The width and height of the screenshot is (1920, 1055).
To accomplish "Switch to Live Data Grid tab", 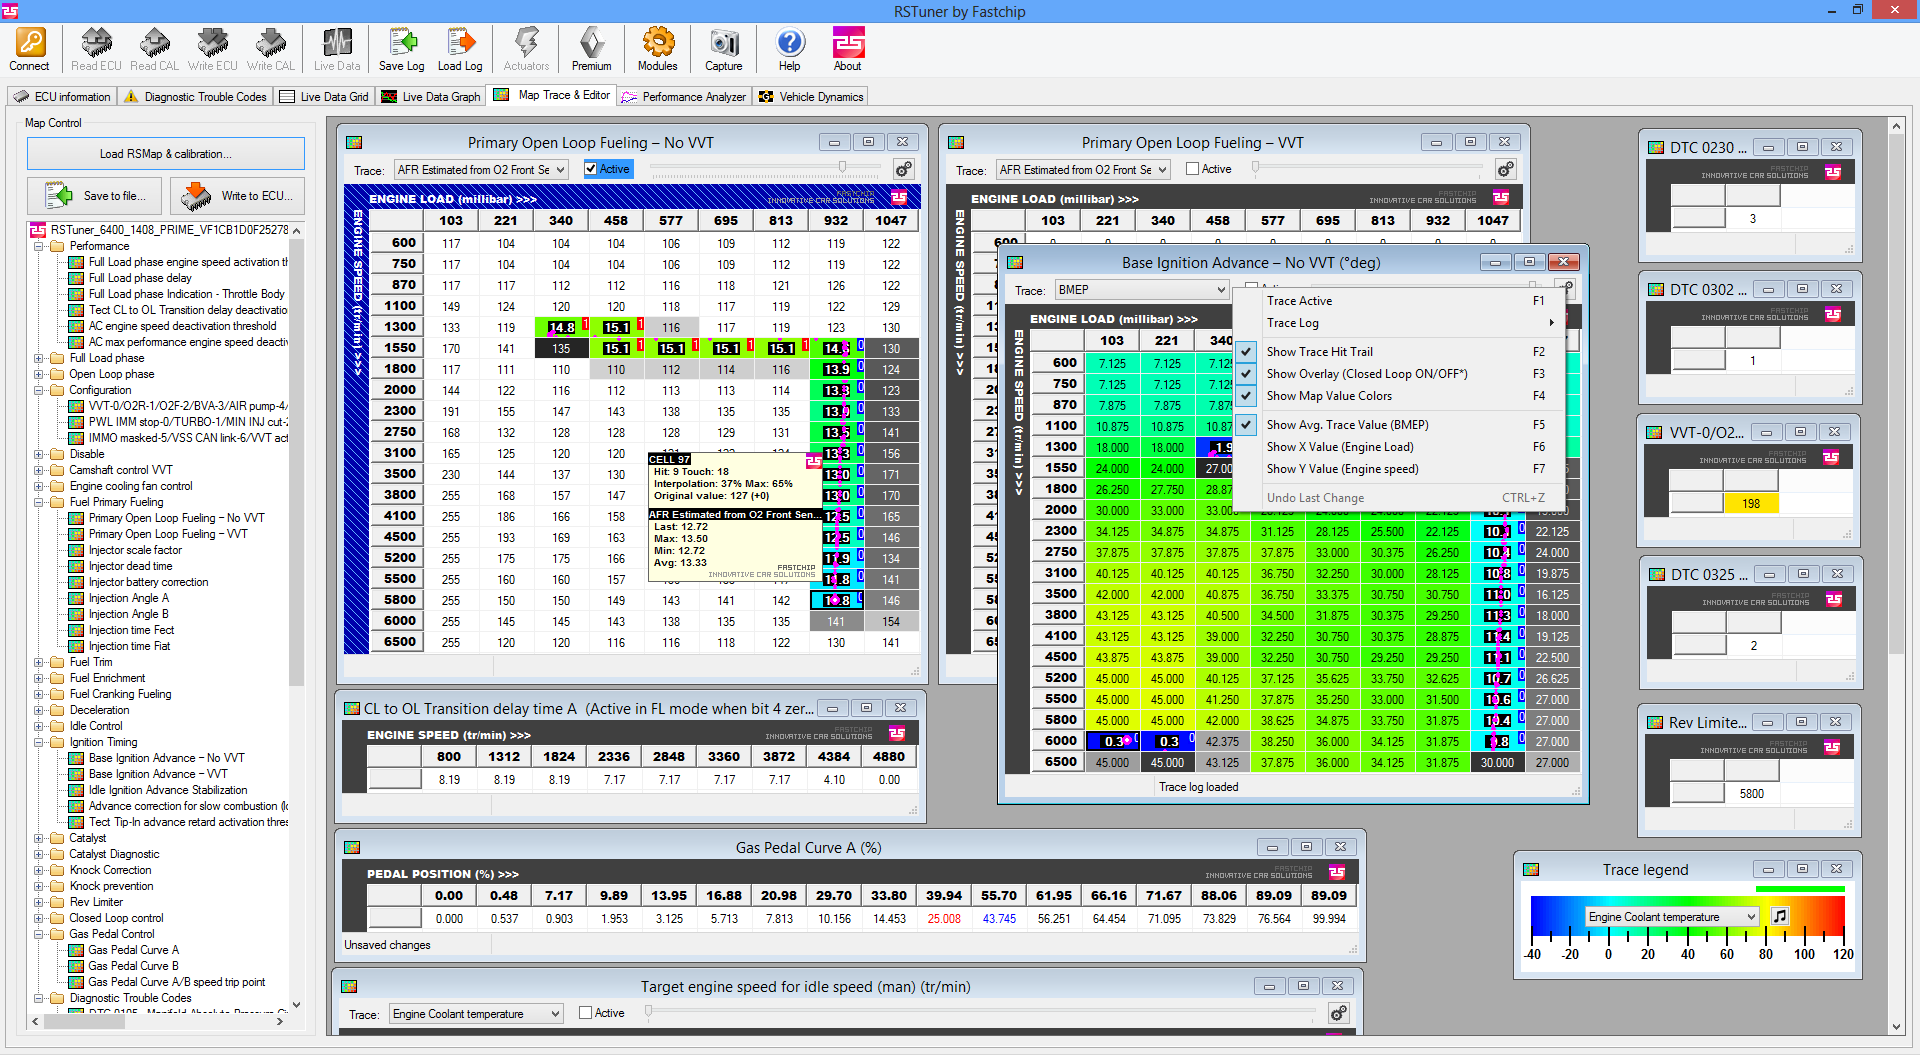I will pyautogui.click(x=324, y=97).
